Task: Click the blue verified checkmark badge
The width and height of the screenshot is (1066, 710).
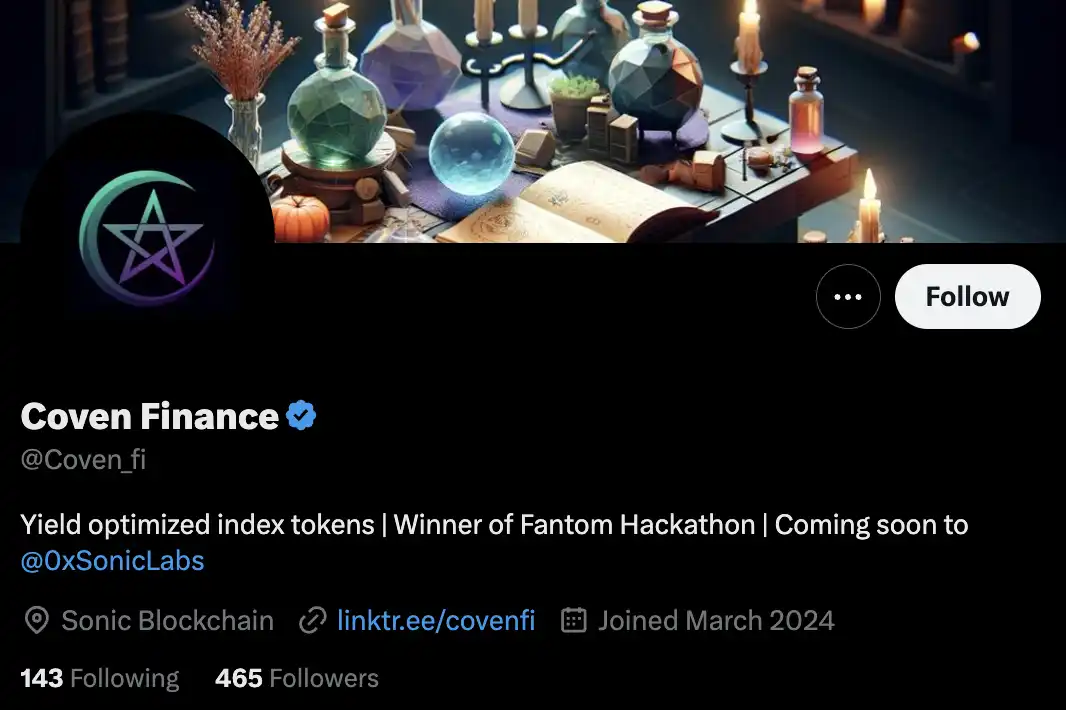Action: [x=301, y=416]
